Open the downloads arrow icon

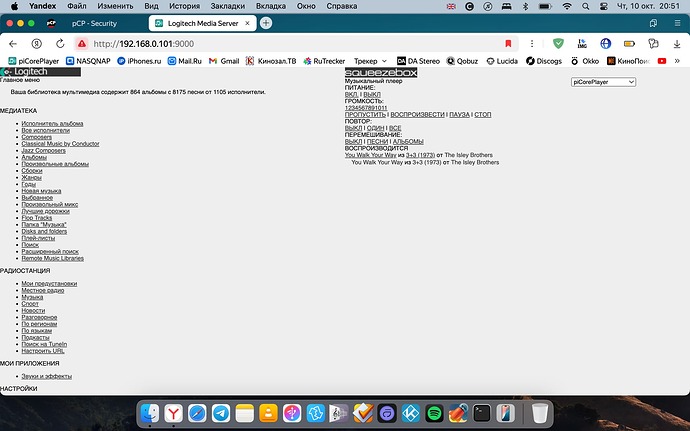[x=677, y=44]
